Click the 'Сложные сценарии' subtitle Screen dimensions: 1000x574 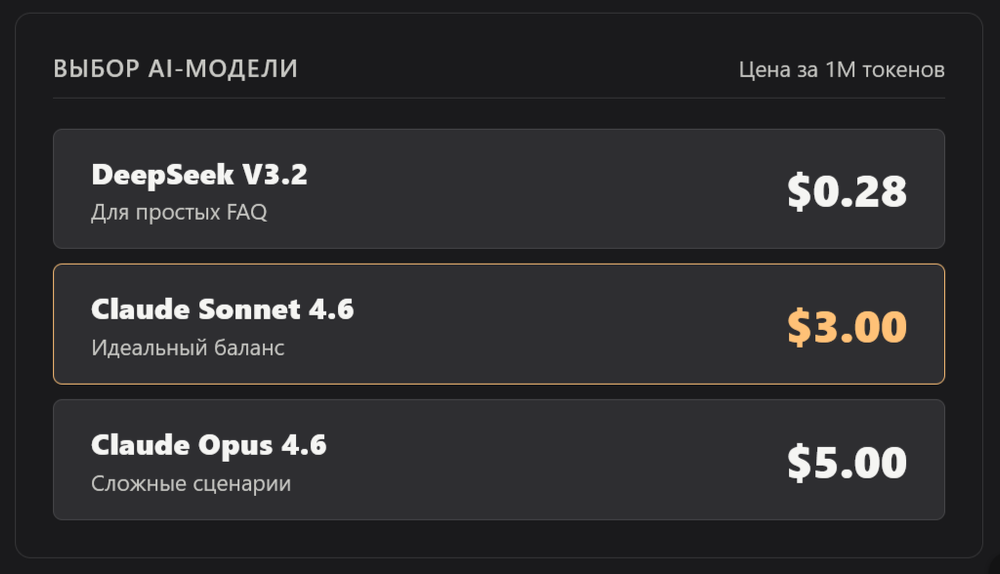point(191,483)
